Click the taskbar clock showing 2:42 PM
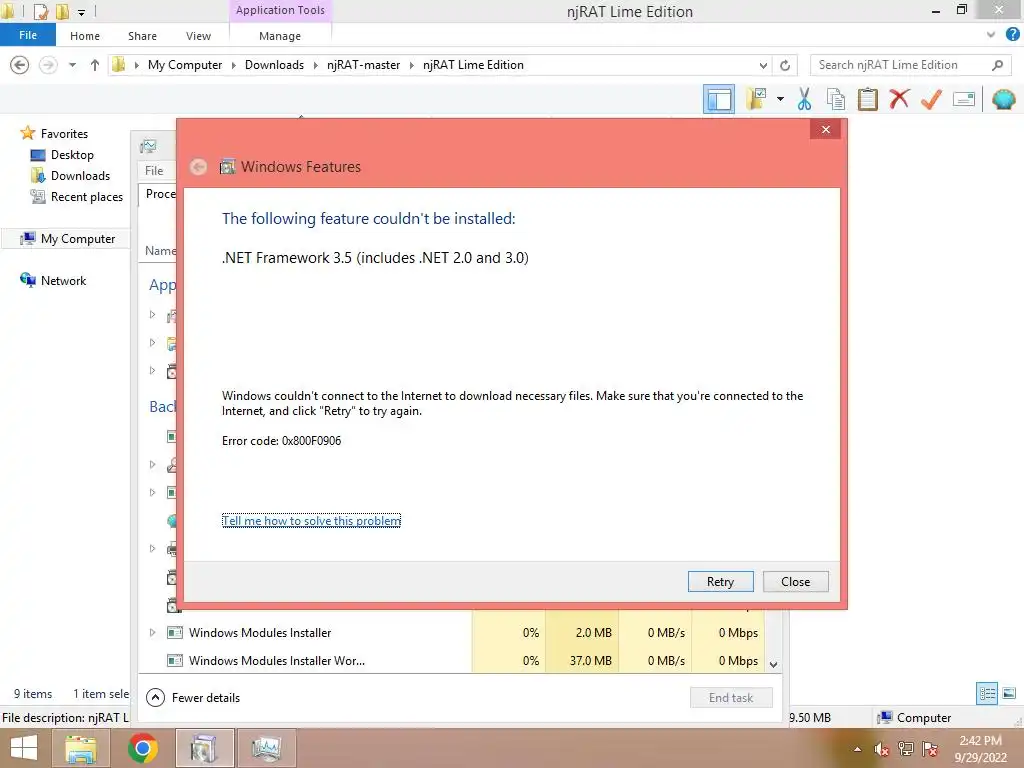This screenshot has height=768, width=1024. click(980, 749)
